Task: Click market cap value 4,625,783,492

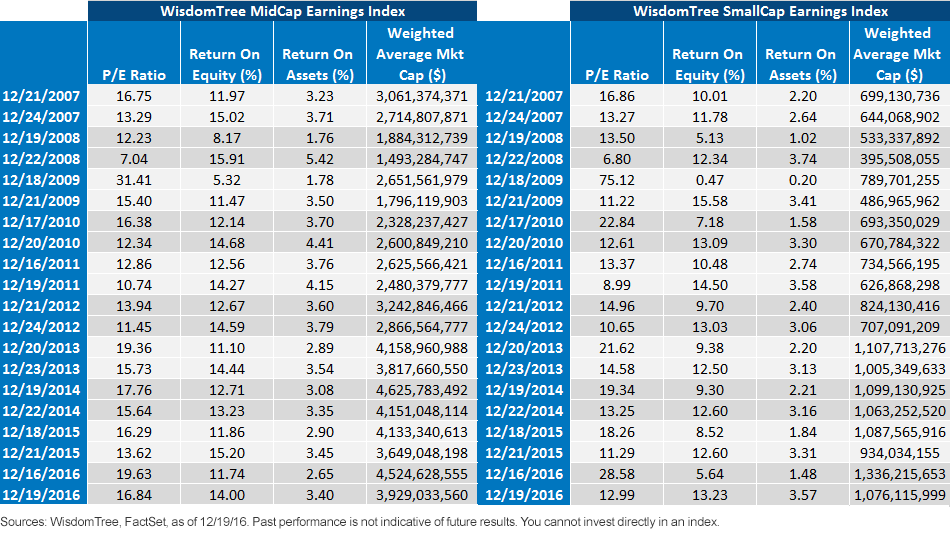Action: [422, 390]
